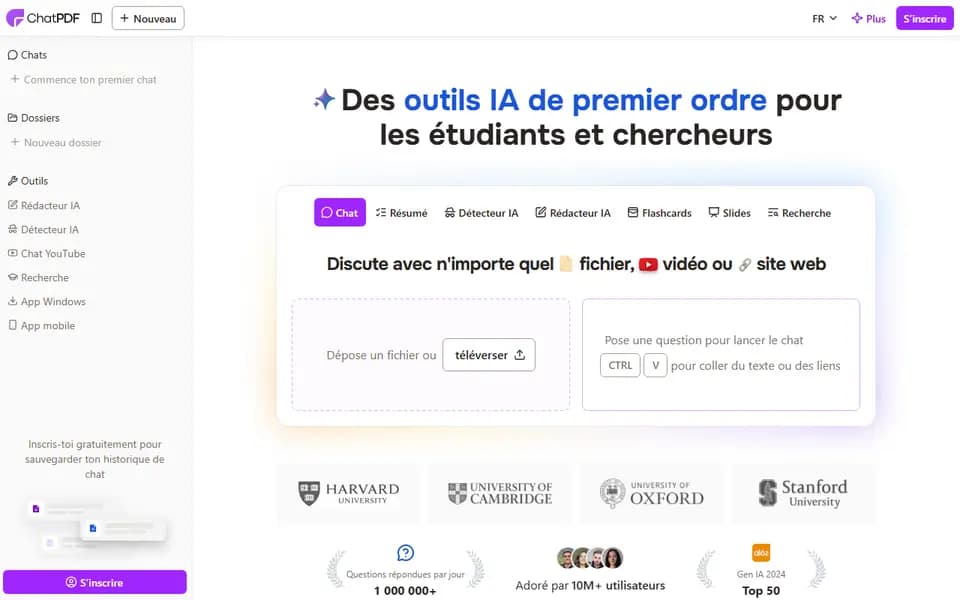Viewport: 960px width, 600px height.
Task: Click 'Adoré par 10M+ utilisateurs' text
Action: pyautogui.click(x=590, y=585)
